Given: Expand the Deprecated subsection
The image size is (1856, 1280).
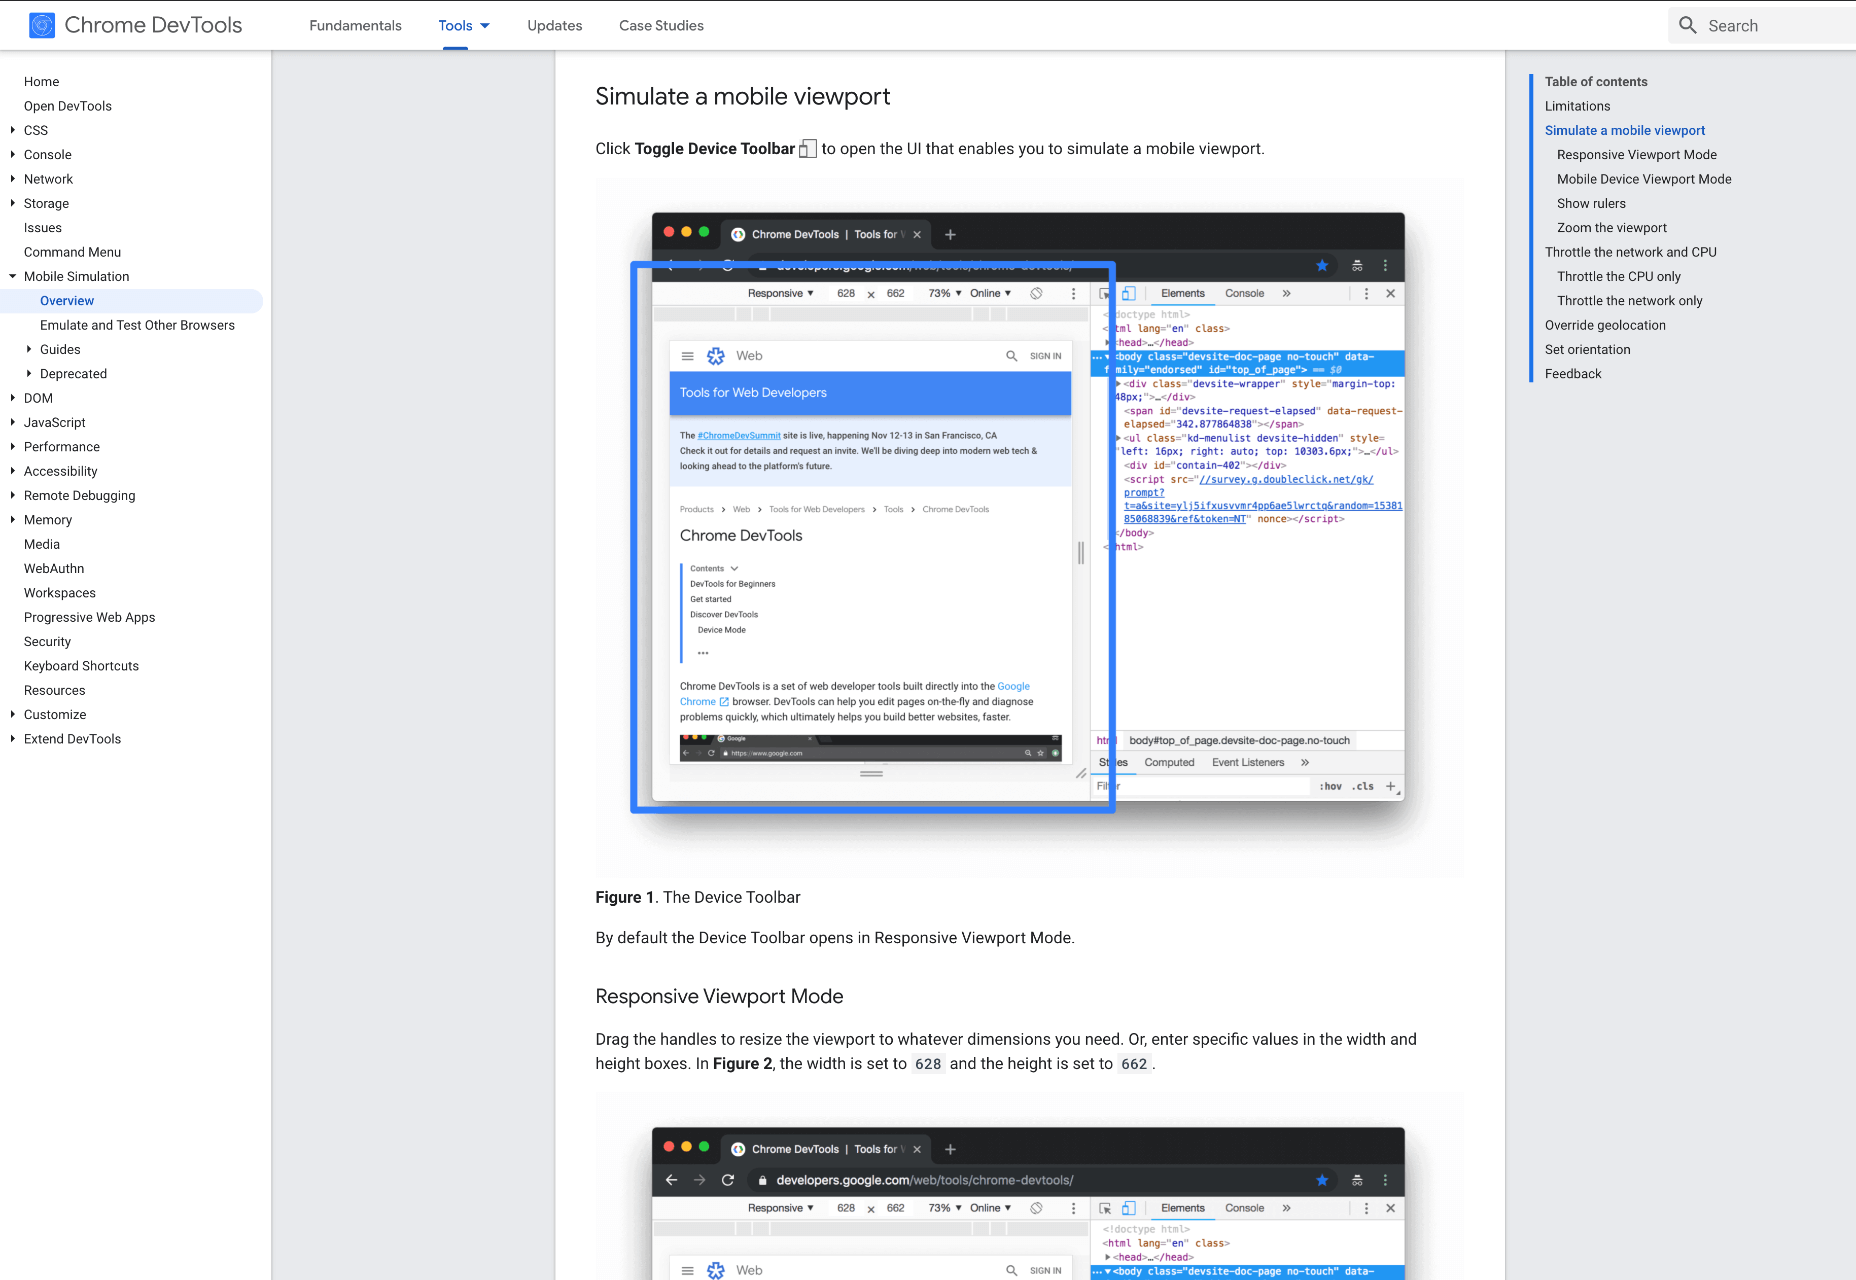Looking at the screenshot, I should [x=28, y=373].
